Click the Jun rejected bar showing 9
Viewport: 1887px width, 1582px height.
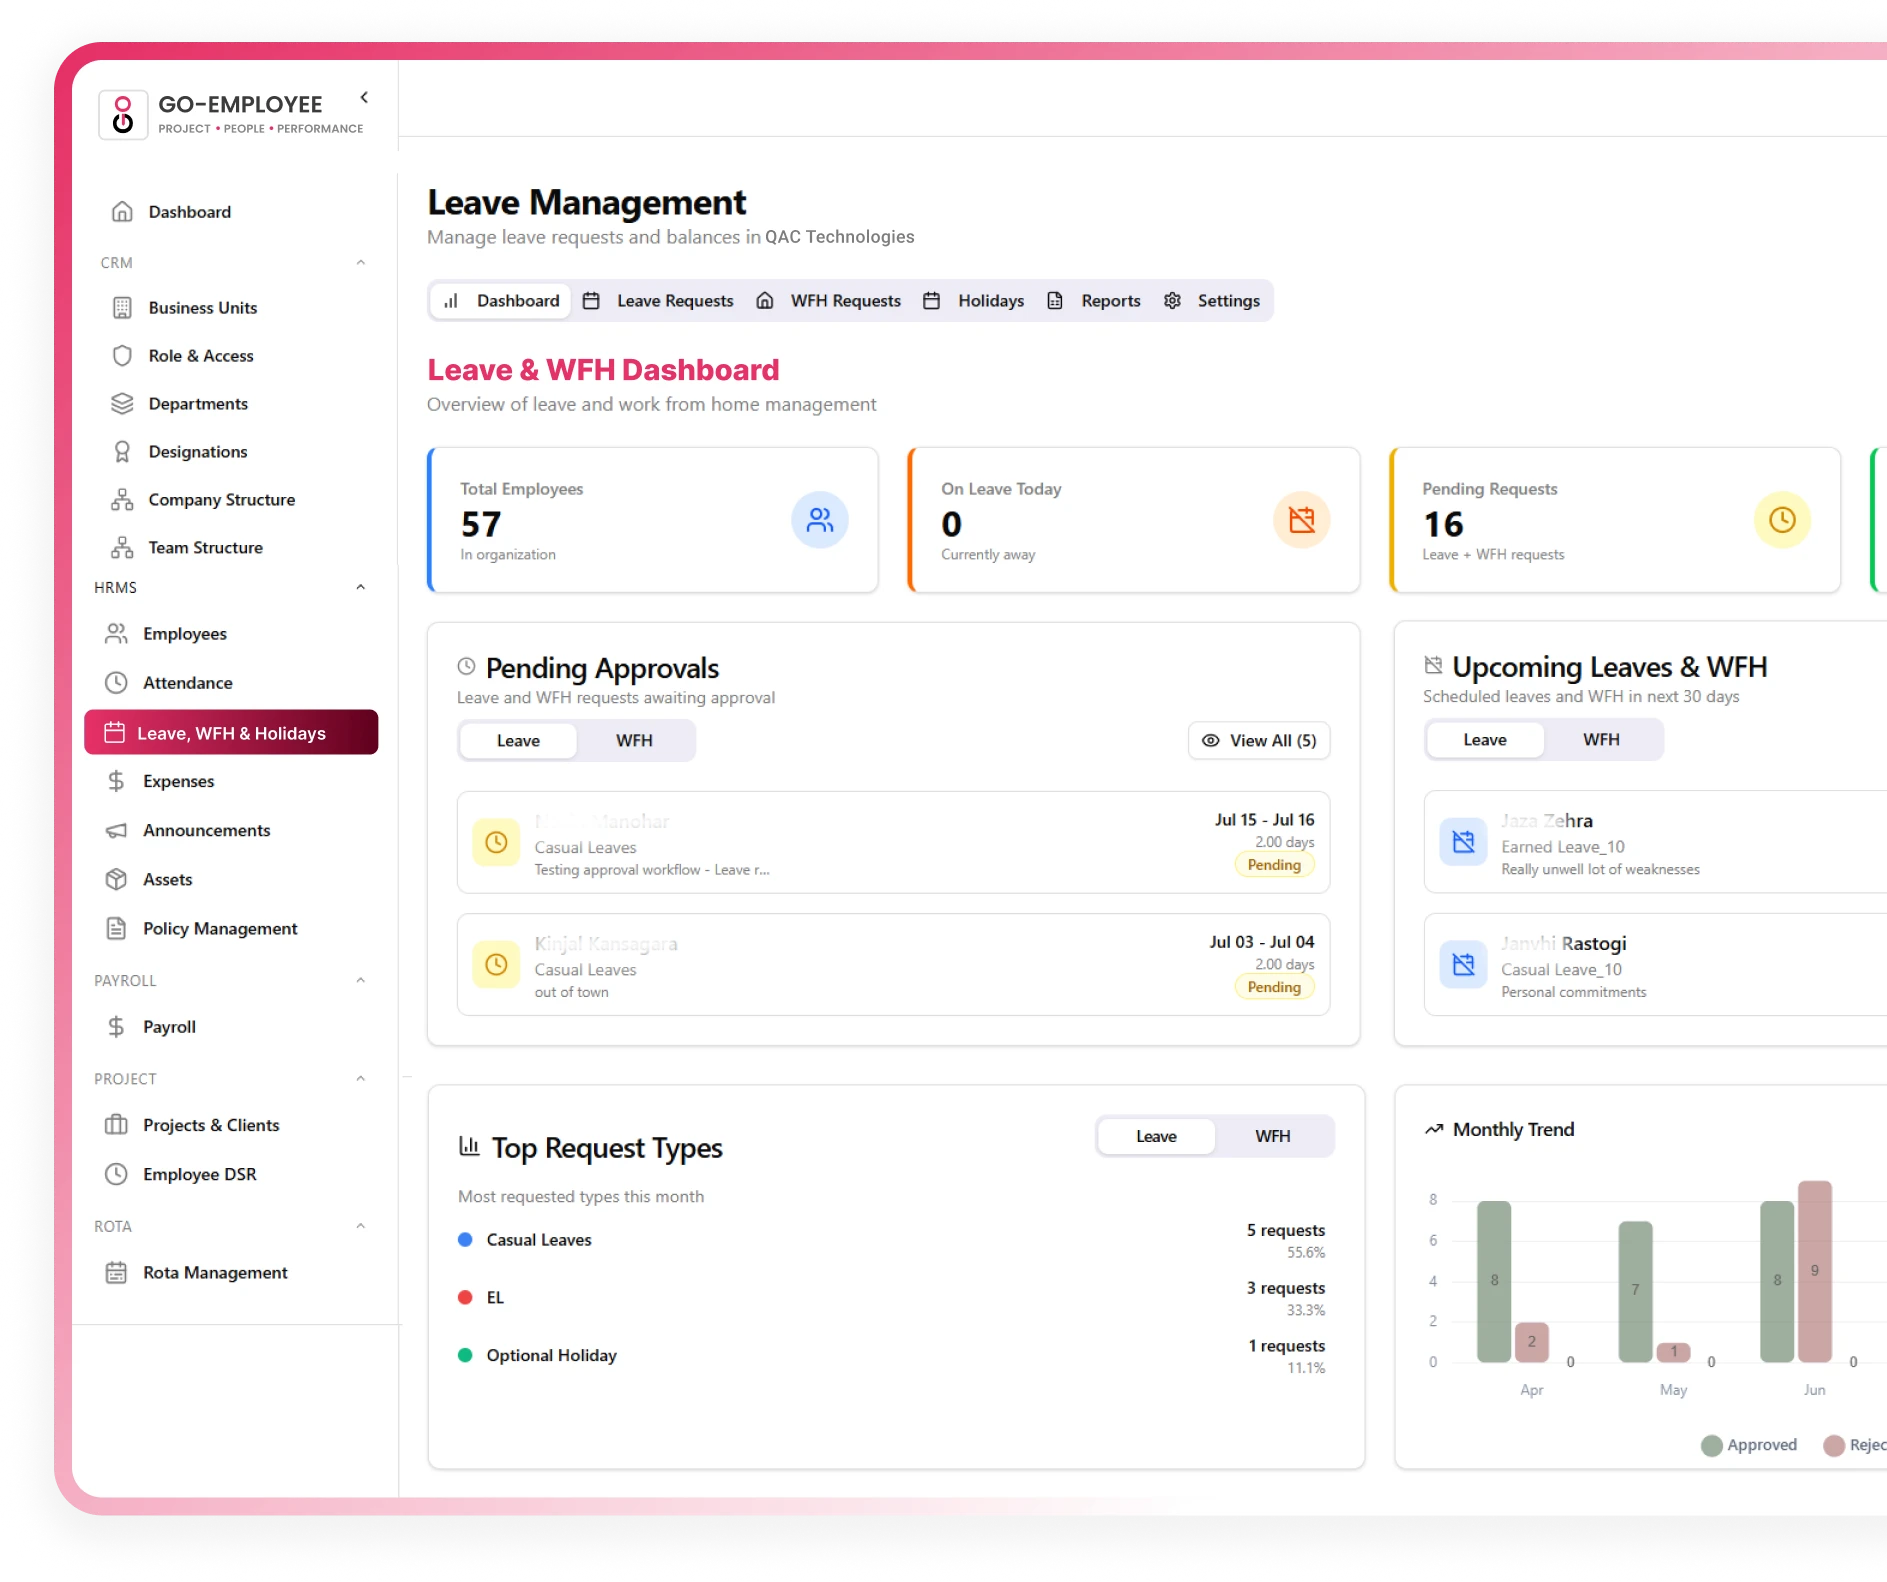click(x=1815, y=1272)
